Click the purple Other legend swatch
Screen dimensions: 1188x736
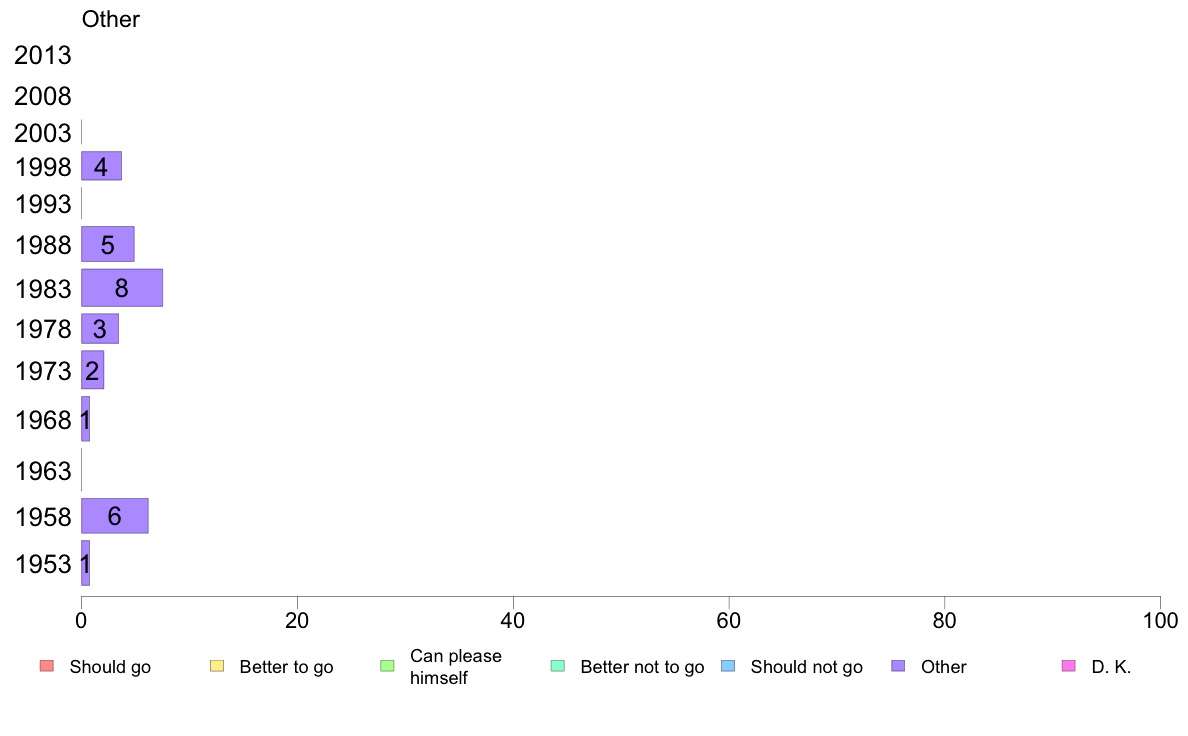click(898, 666)
